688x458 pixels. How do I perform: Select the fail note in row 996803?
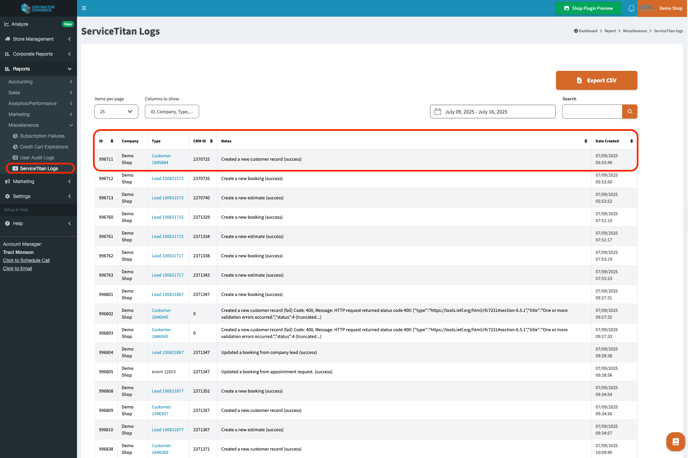pyautogui.click(x=394, y=333)
